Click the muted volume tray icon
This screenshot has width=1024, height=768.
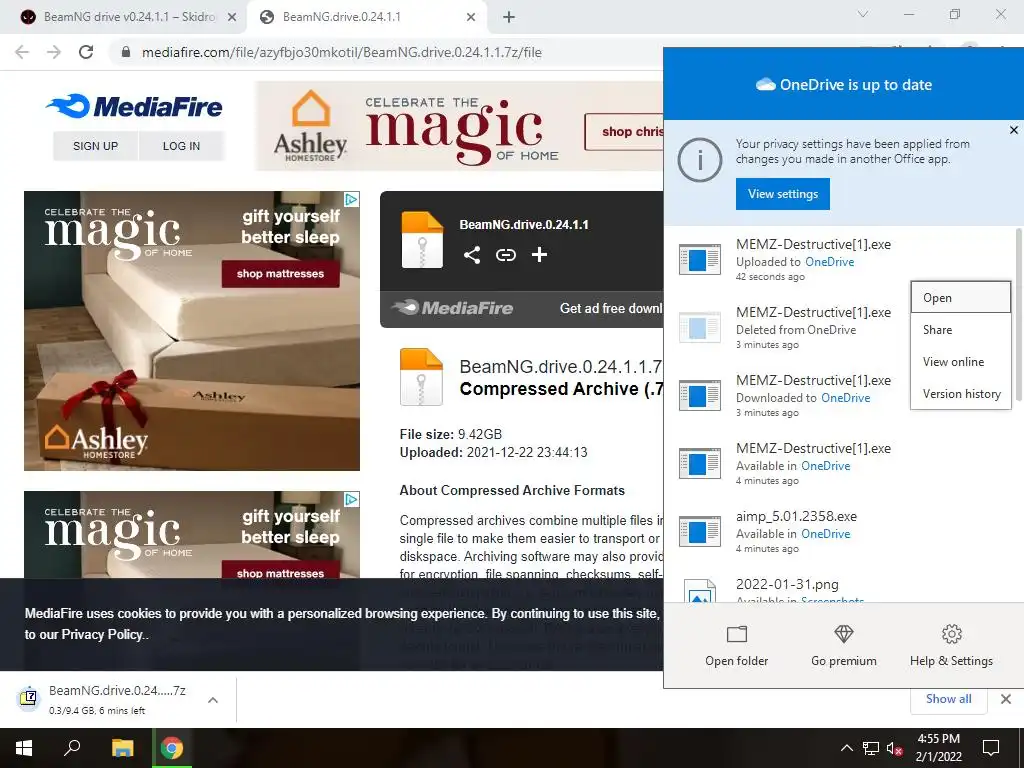coord(895,748)
